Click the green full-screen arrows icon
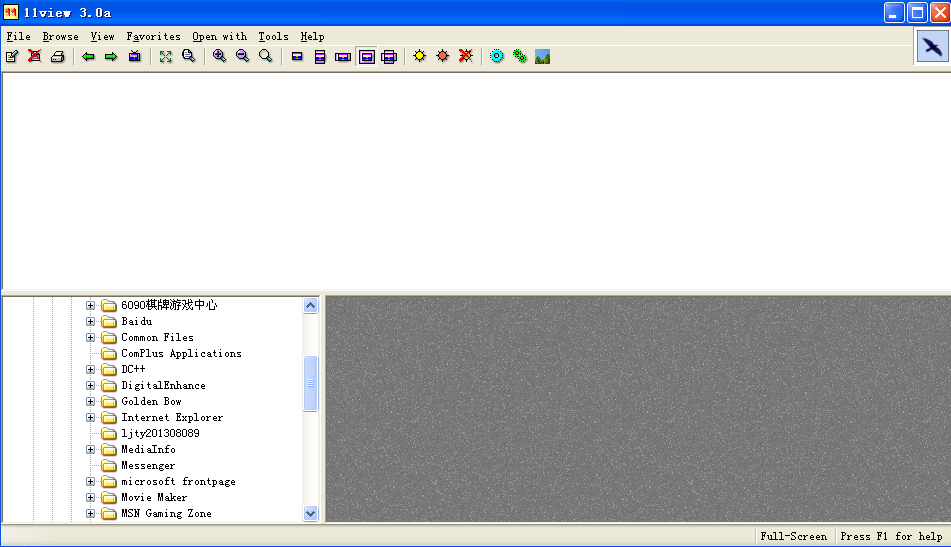This screenshot has width=951, height=547. pyautogui.click(x=166, y=57)
